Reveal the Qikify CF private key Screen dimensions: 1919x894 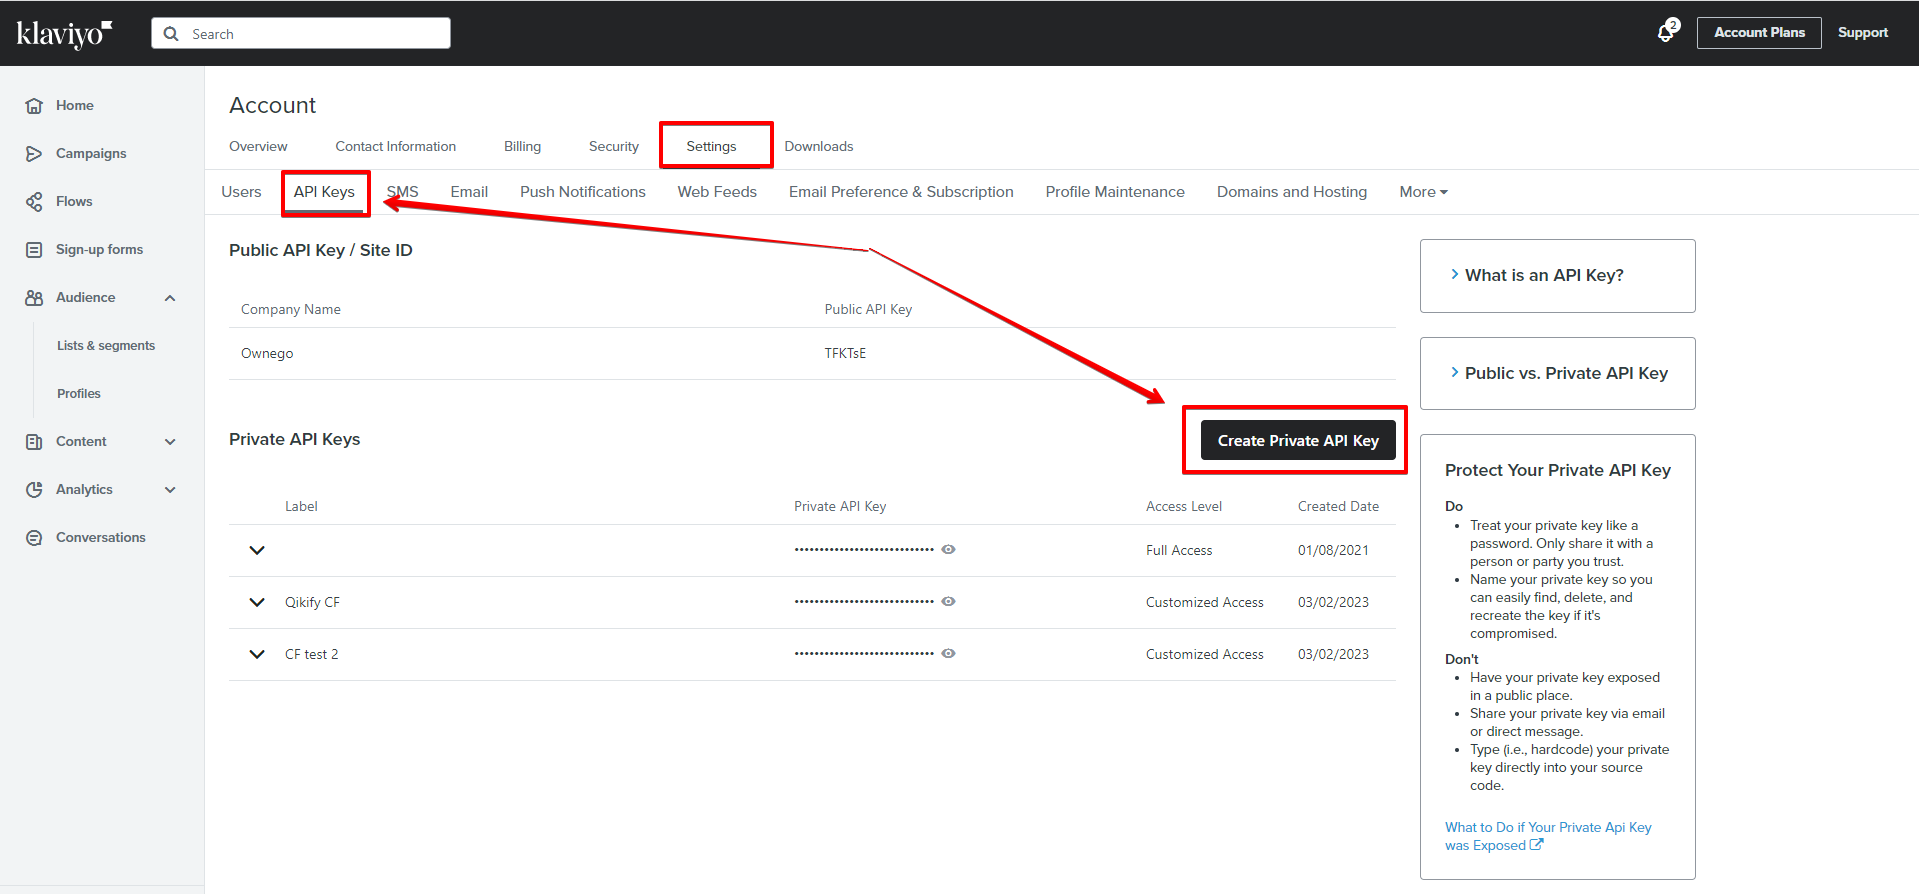948,601
